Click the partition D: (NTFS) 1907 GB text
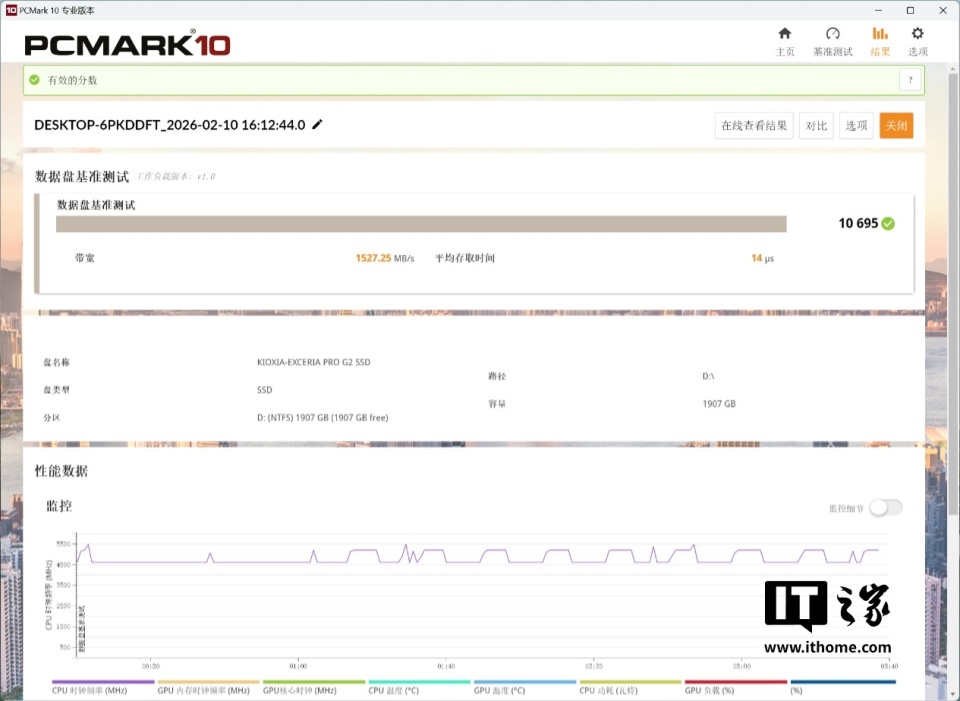Image resolution: width=960 pixels, height=701 pixels. pos(322,418)
